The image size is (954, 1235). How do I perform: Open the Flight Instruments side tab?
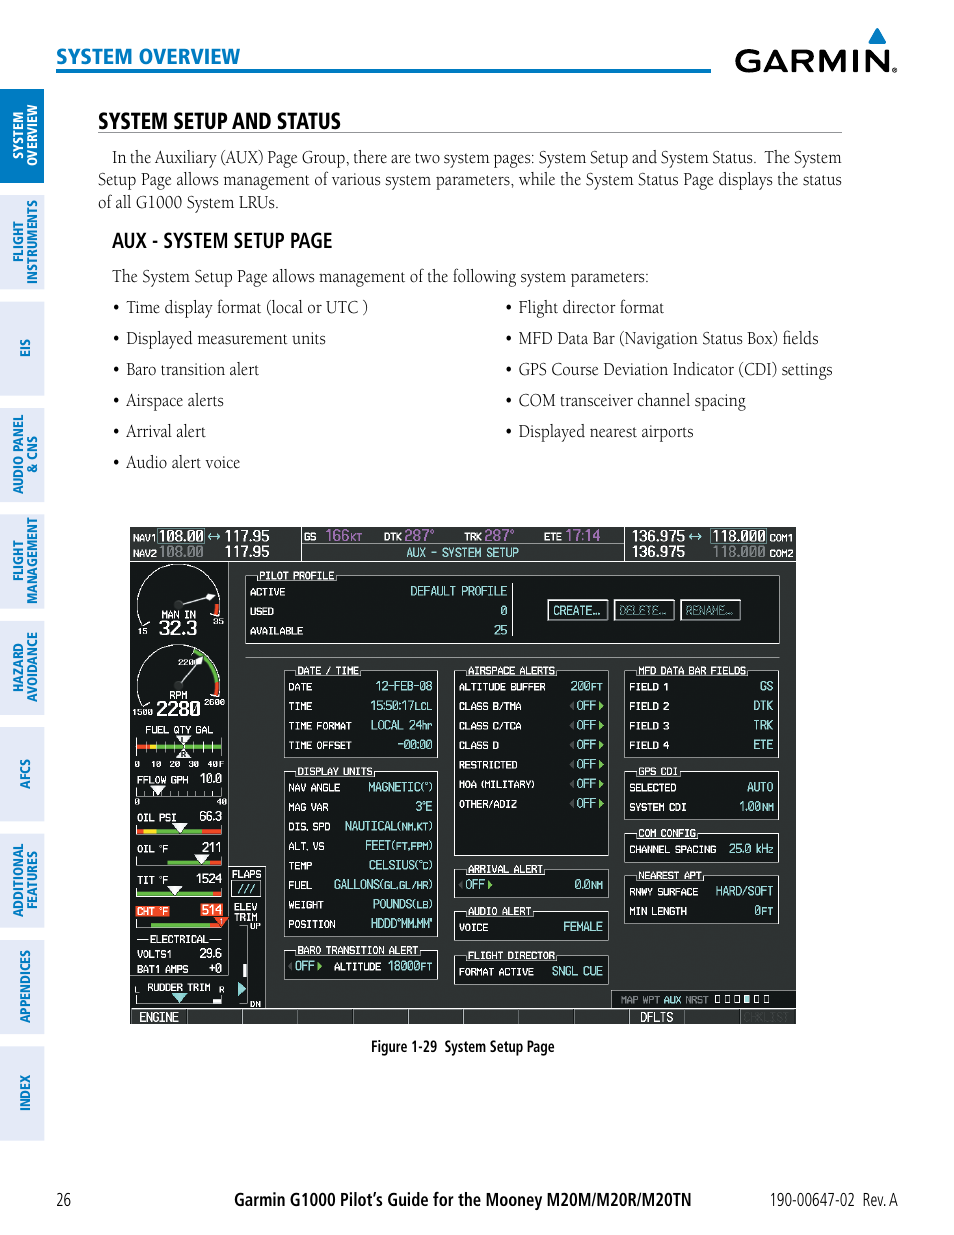[22, 242]
